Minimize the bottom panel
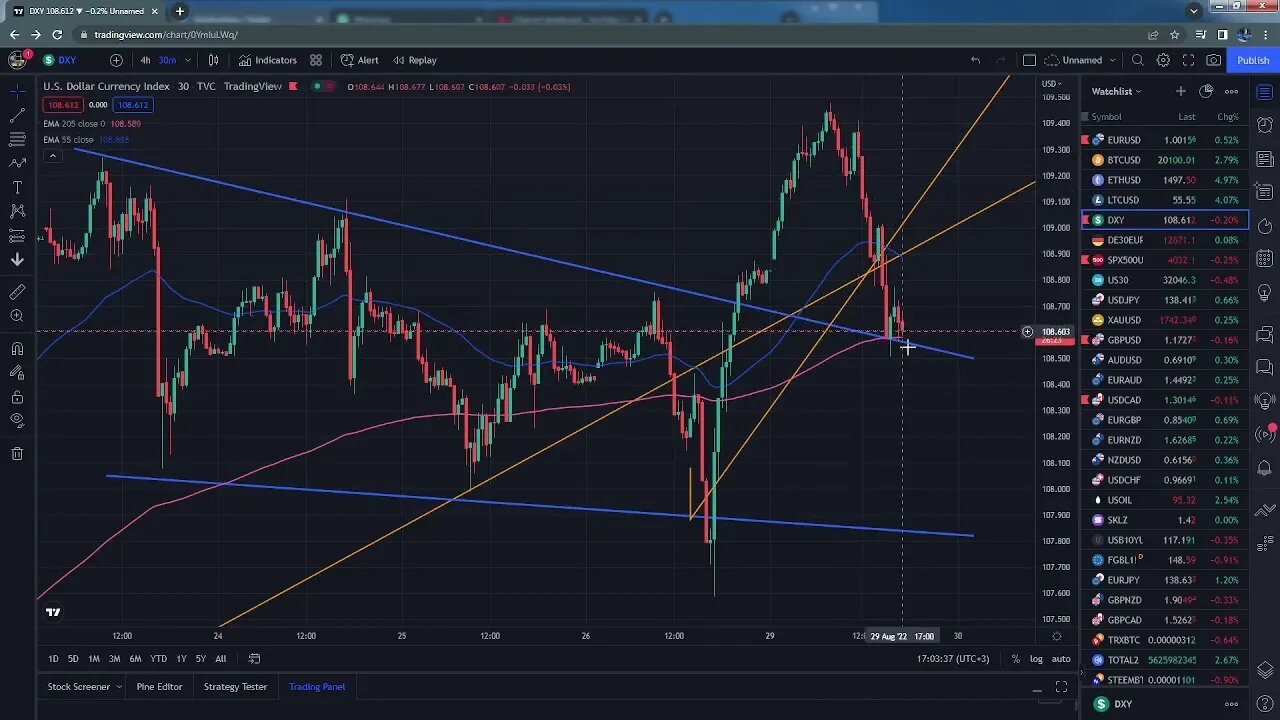Image resolution: width=1280 pixels, height=720 pixels. 1037,688
